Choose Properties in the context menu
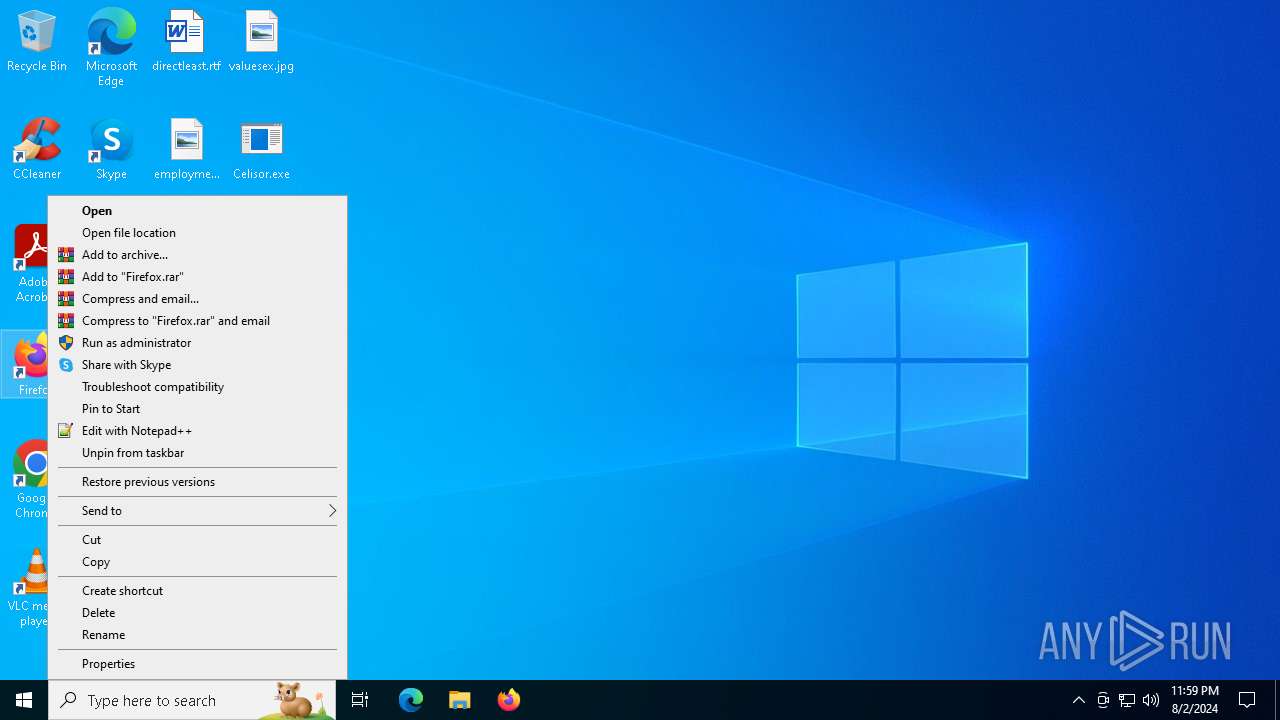Image resolution: width=1280 pixels, height=720 pixels. click(197, 664)
